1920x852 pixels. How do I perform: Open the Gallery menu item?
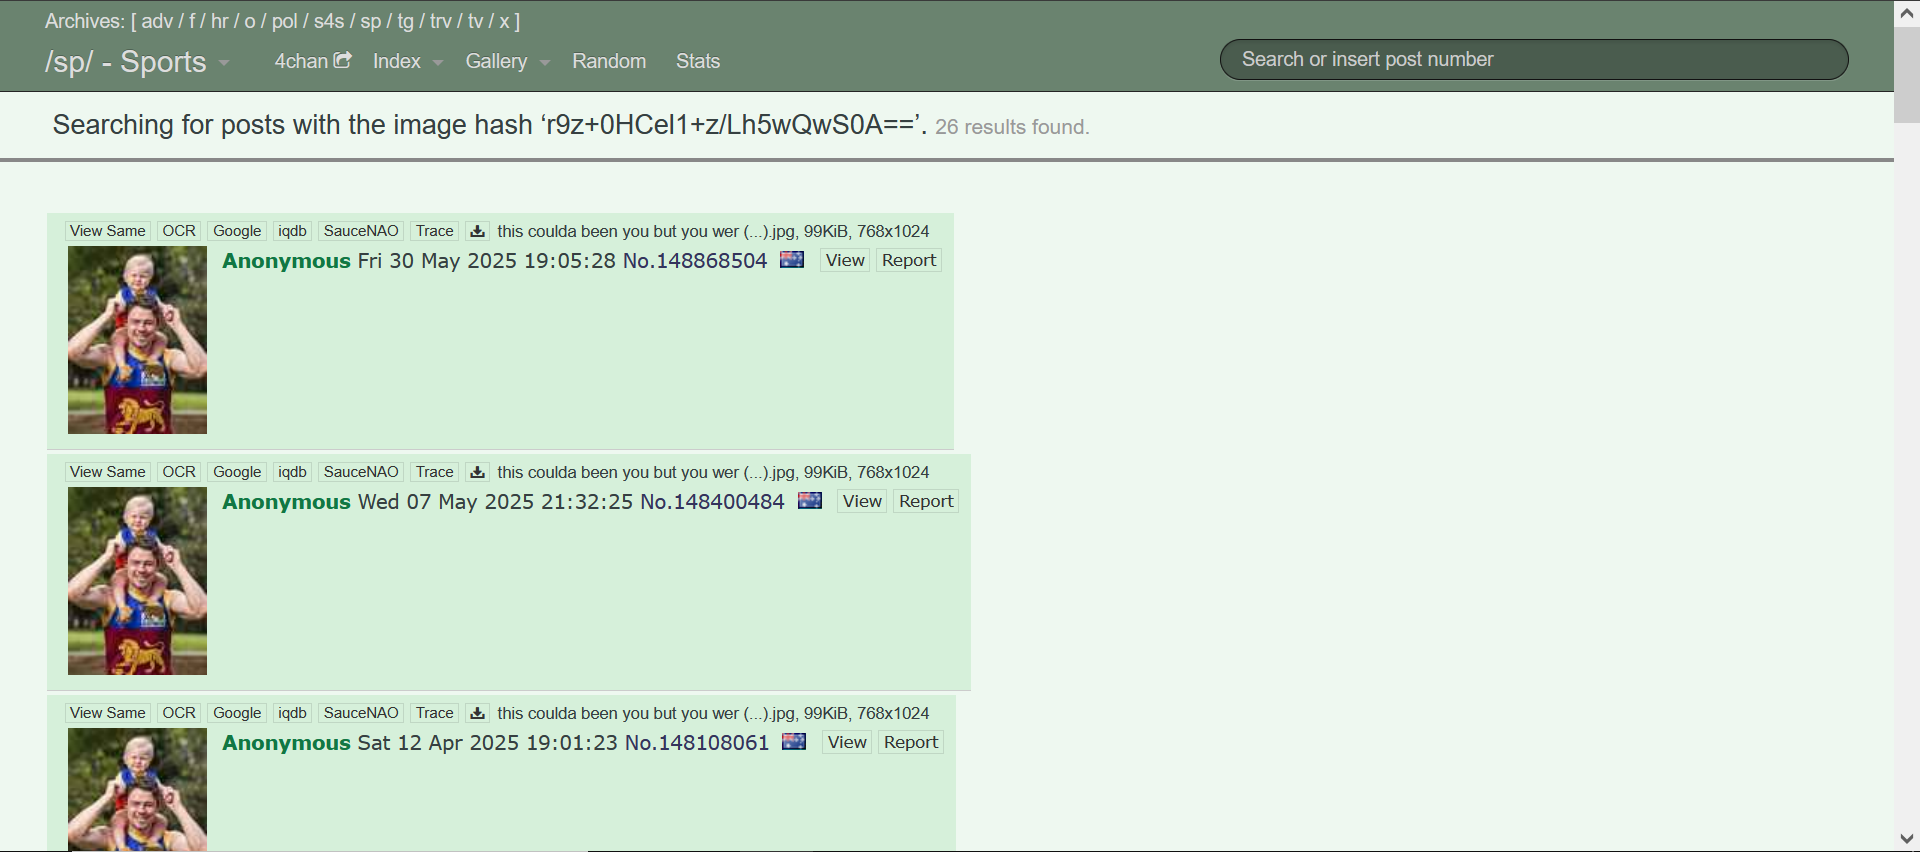click(496, 61)
